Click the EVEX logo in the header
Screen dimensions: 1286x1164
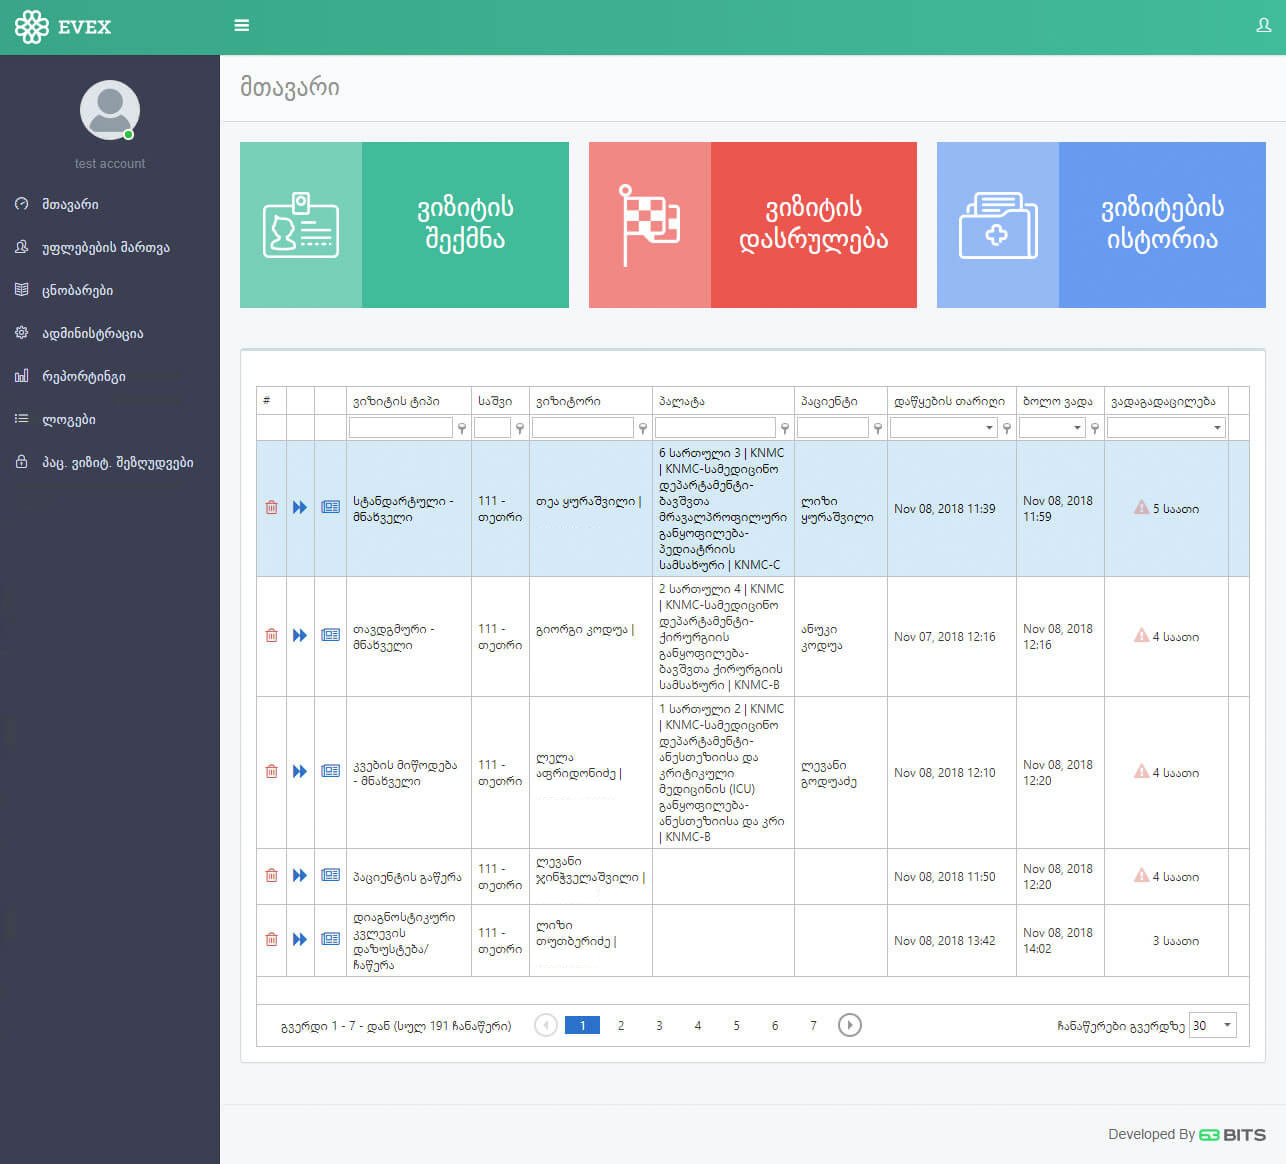(x=63, y=27)
